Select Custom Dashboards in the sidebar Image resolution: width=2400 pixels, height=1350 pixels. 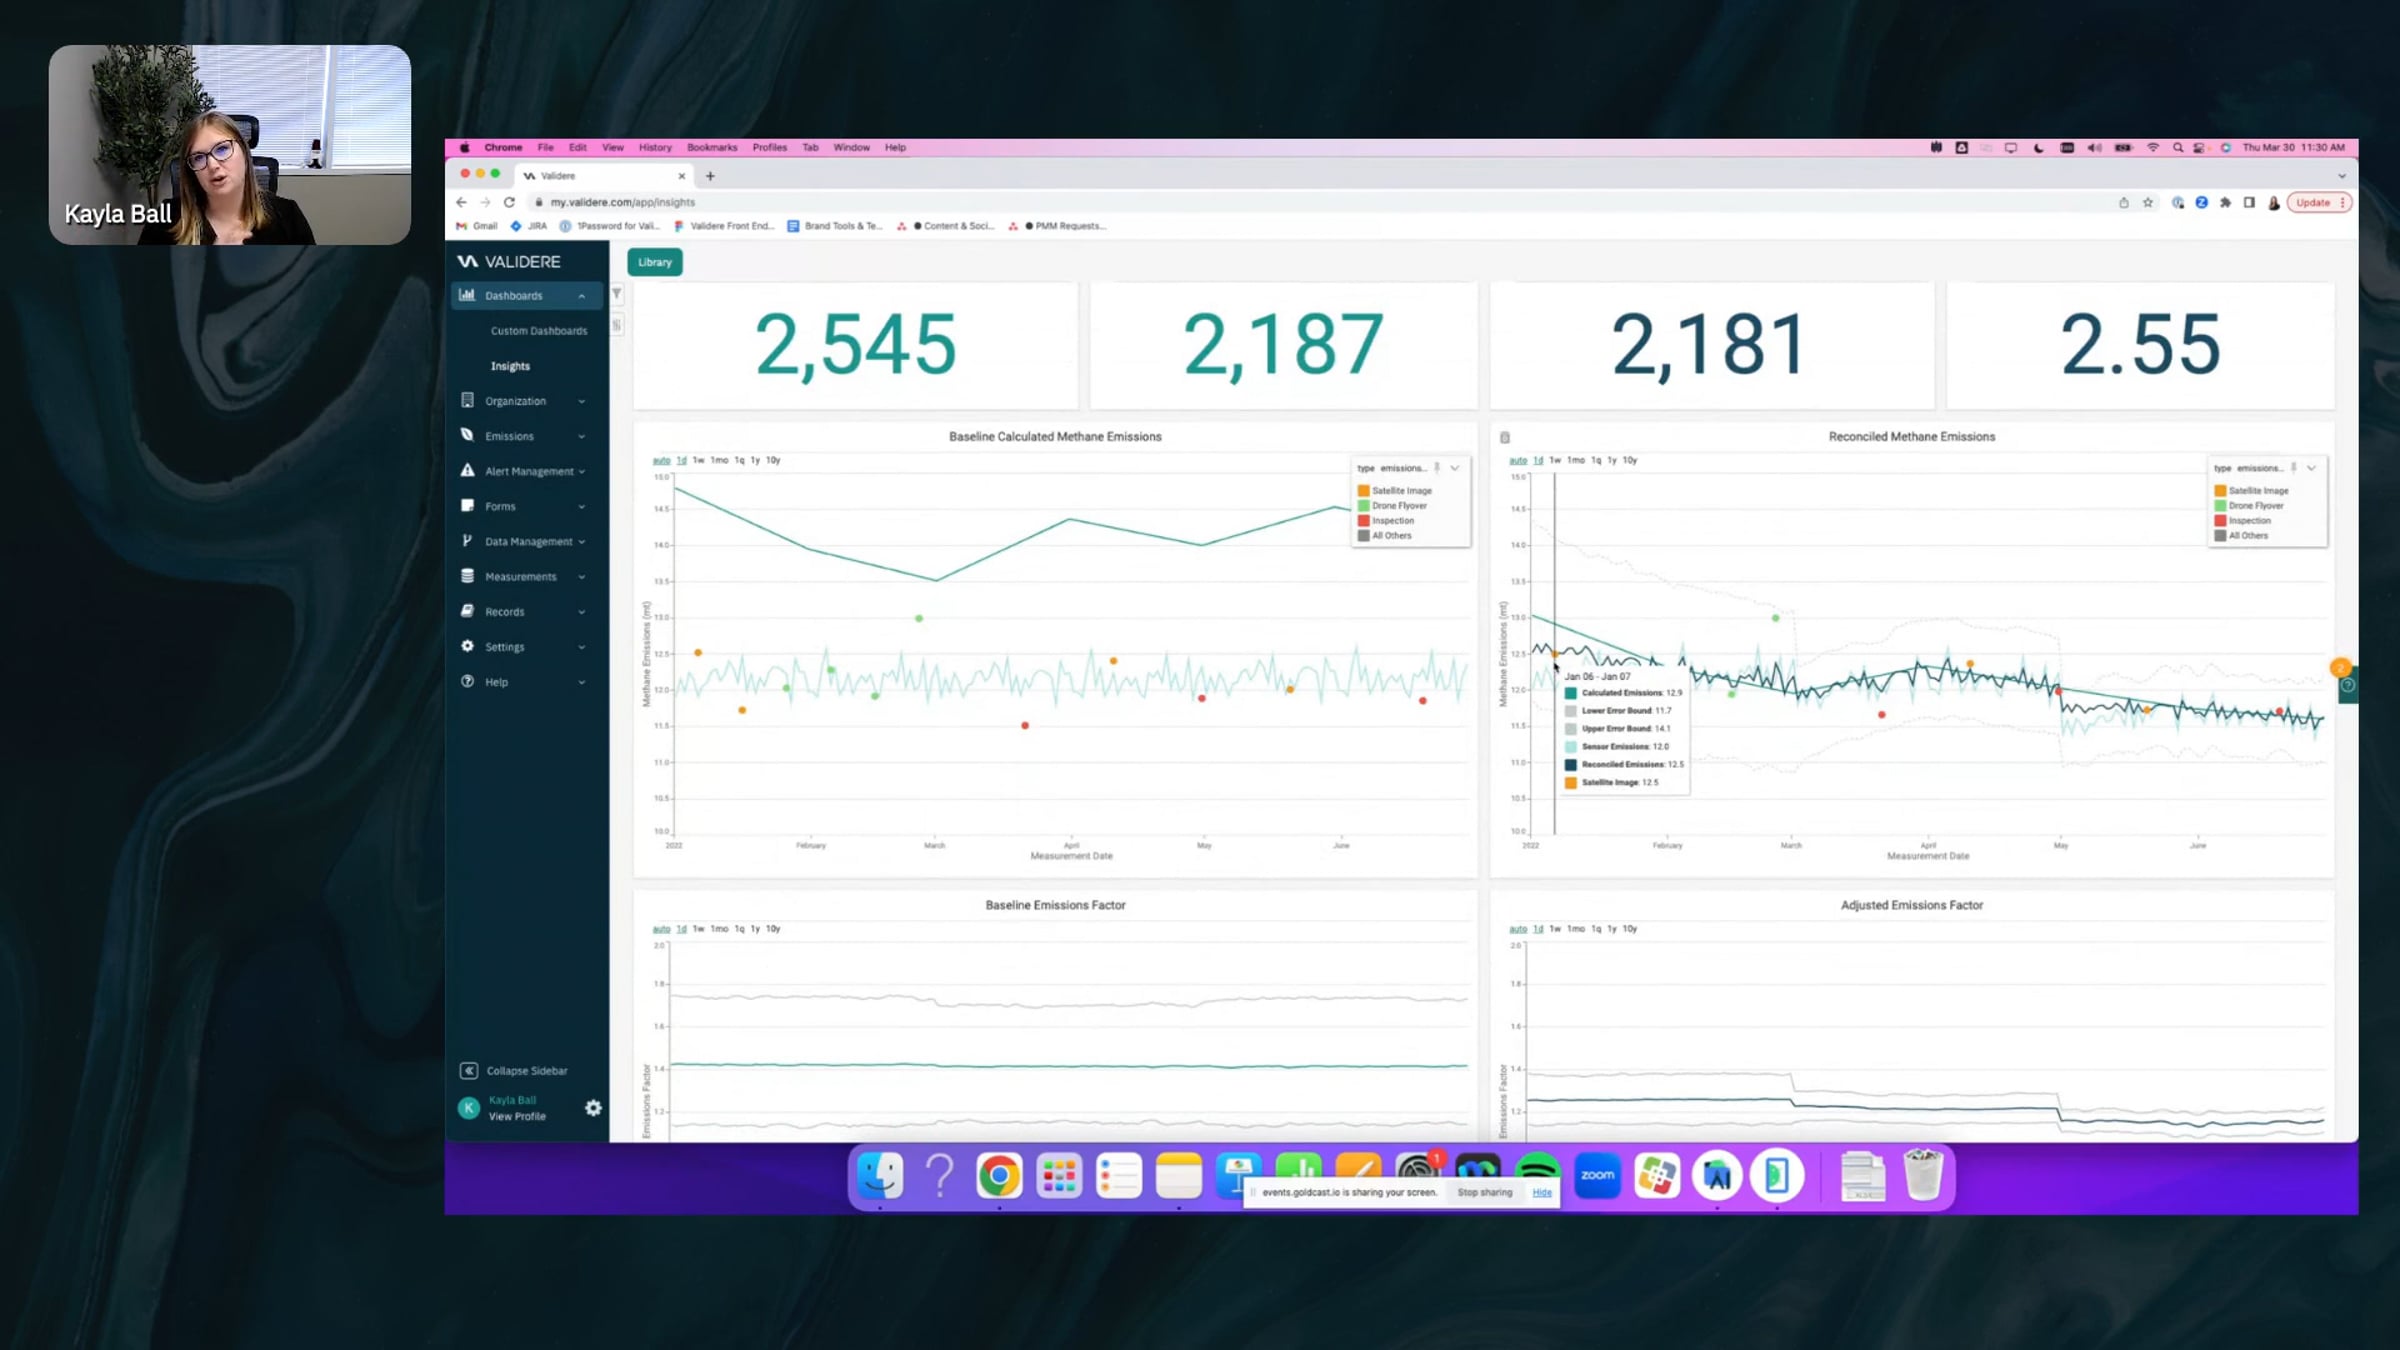pos(538,331)
